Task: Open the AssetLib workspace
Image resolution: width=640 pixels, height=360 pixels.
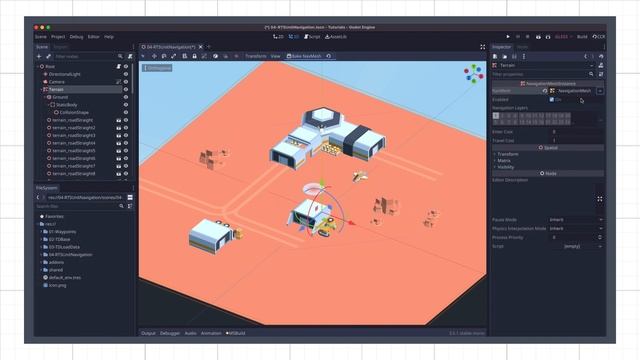Action: (336, 37)
